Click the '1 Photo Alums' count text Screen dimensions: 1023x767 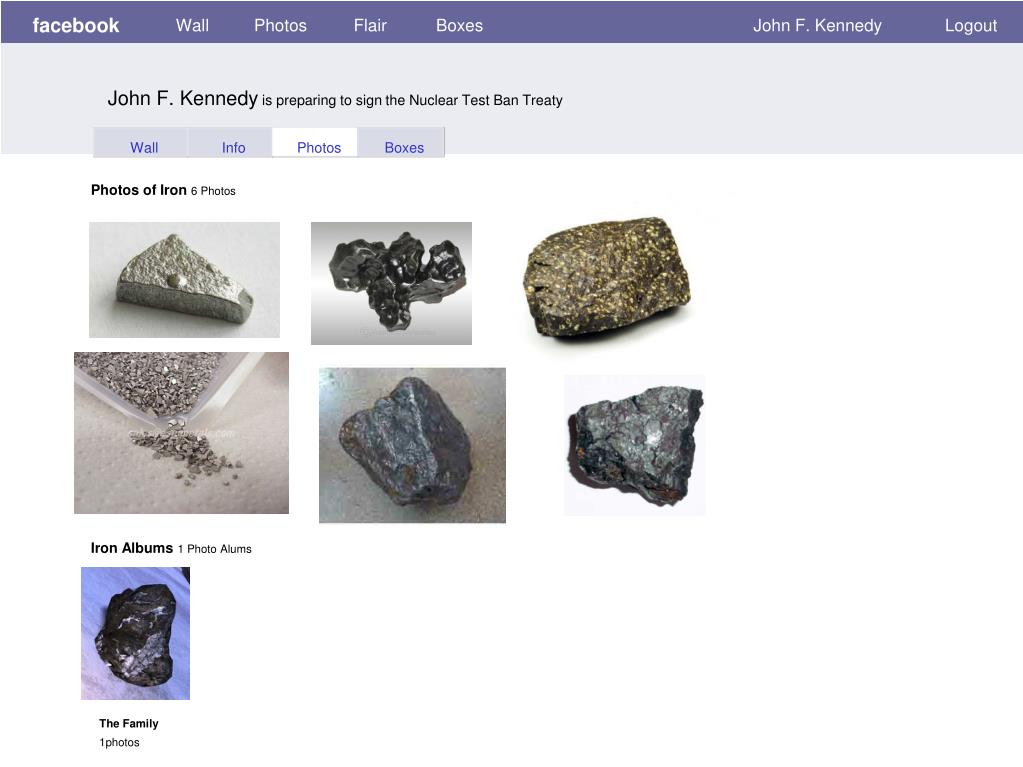(215, 549)
